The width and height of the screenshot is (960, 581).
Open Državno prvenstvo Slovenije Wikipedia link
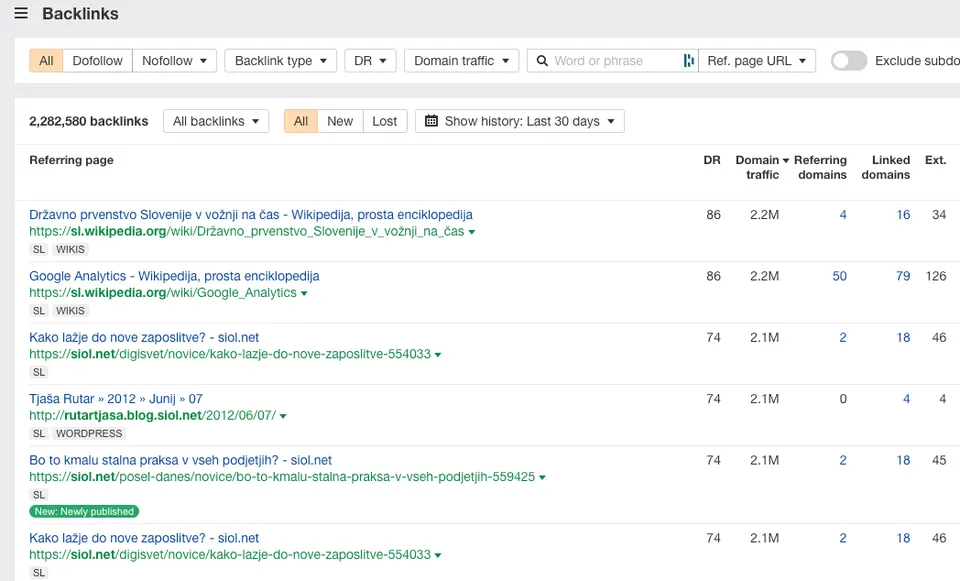251,215
